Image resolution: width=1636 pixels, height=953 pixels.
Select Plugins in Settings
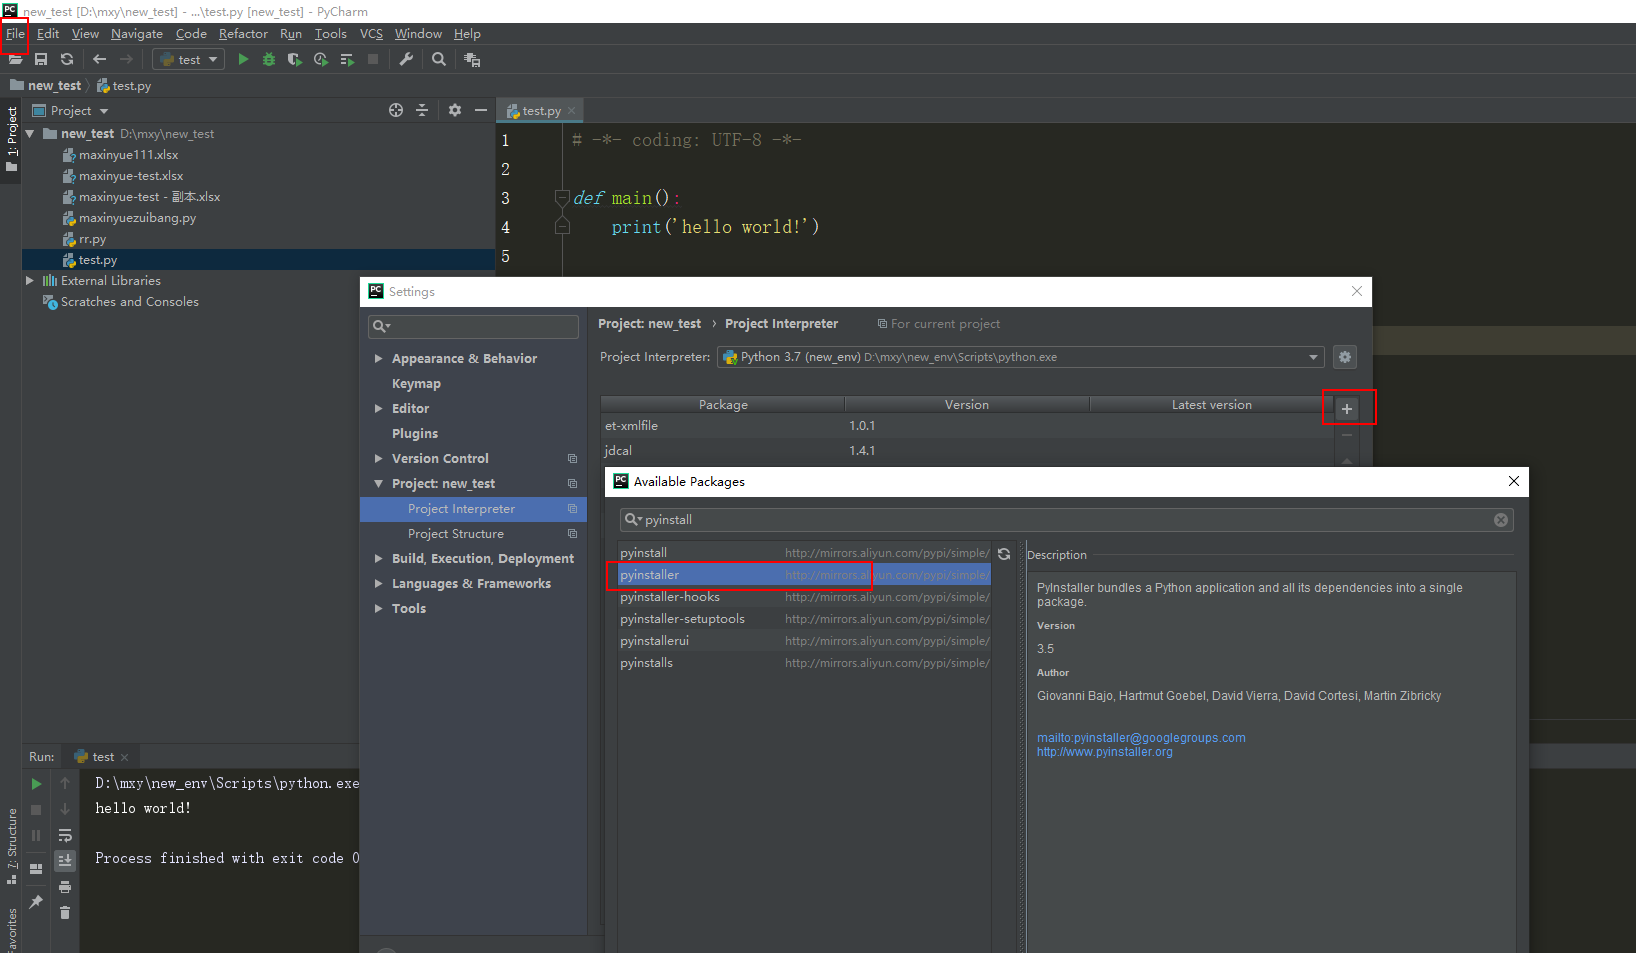tap(415, 434)
